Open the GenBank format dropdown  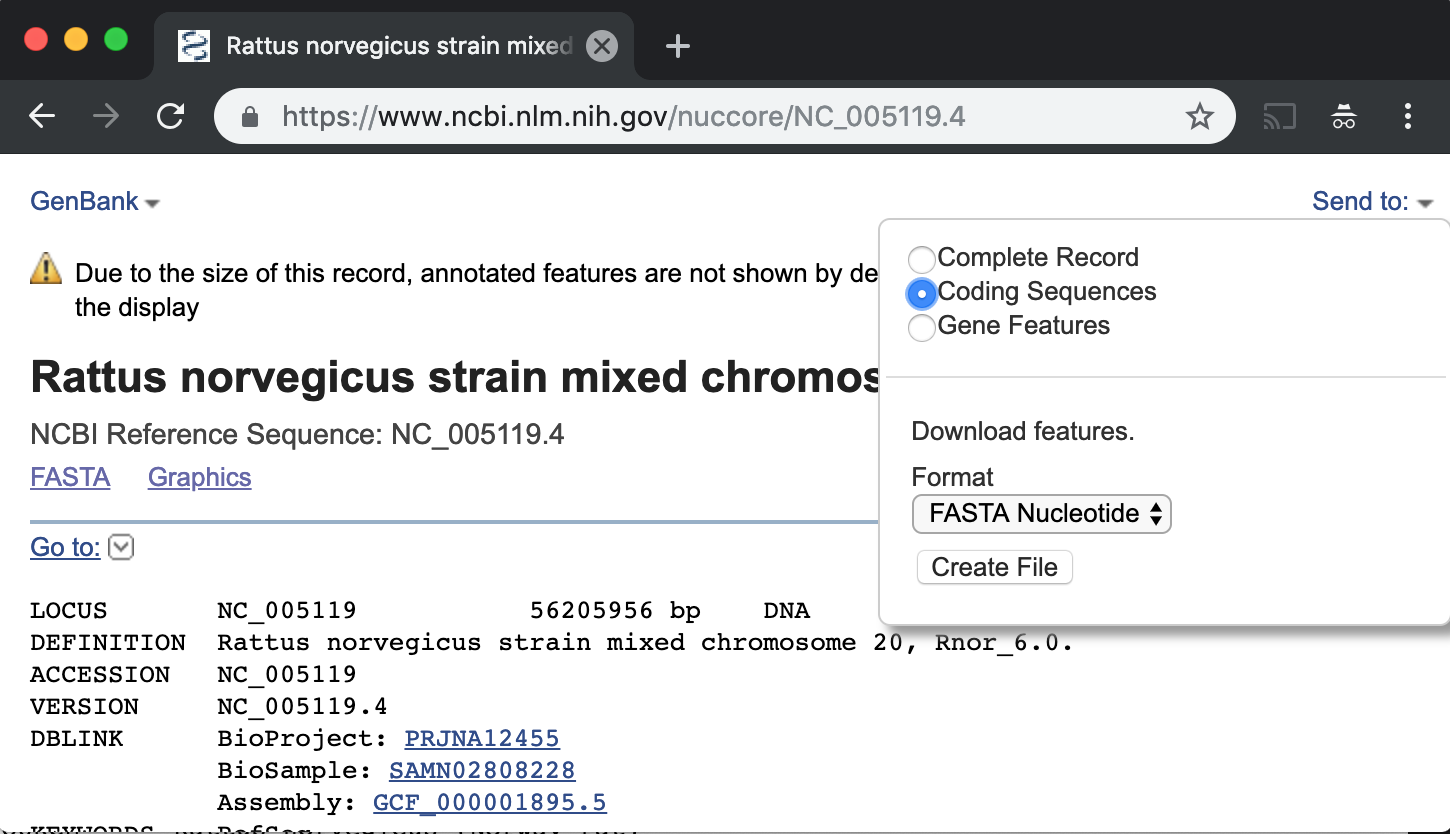95,201
